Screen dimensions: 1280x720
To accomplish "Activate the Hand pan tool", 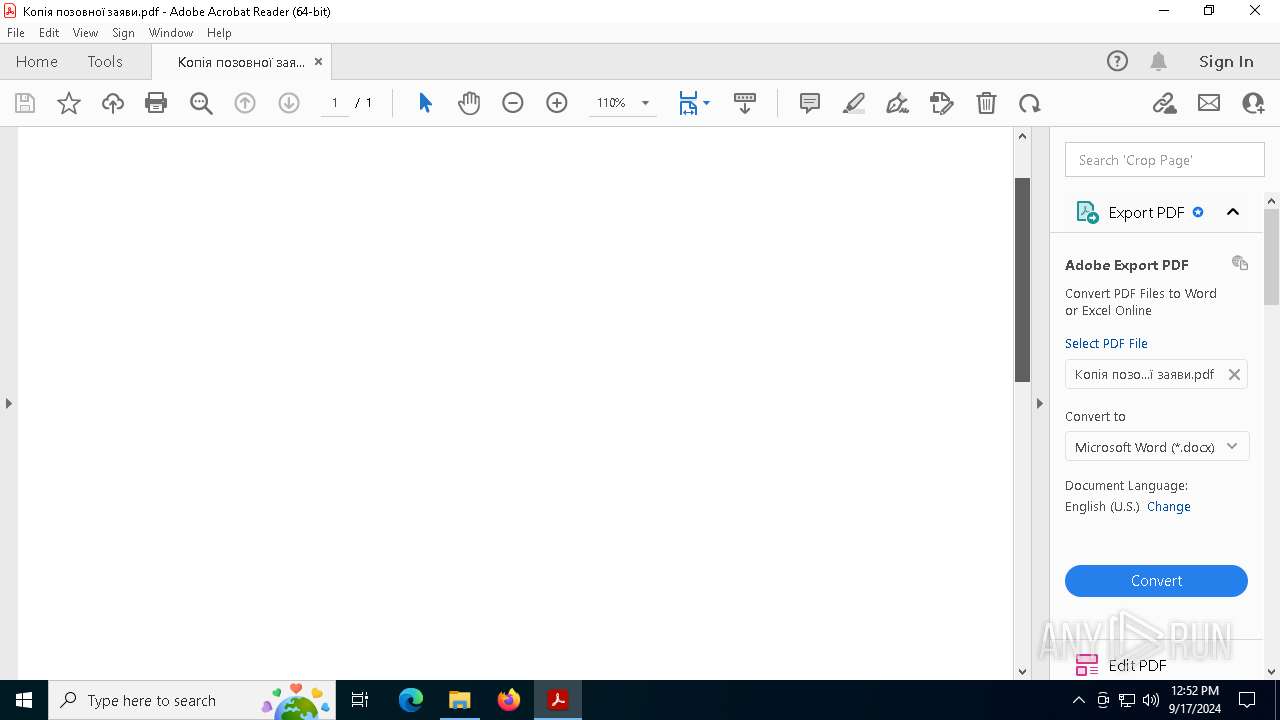I will point(469,103).
